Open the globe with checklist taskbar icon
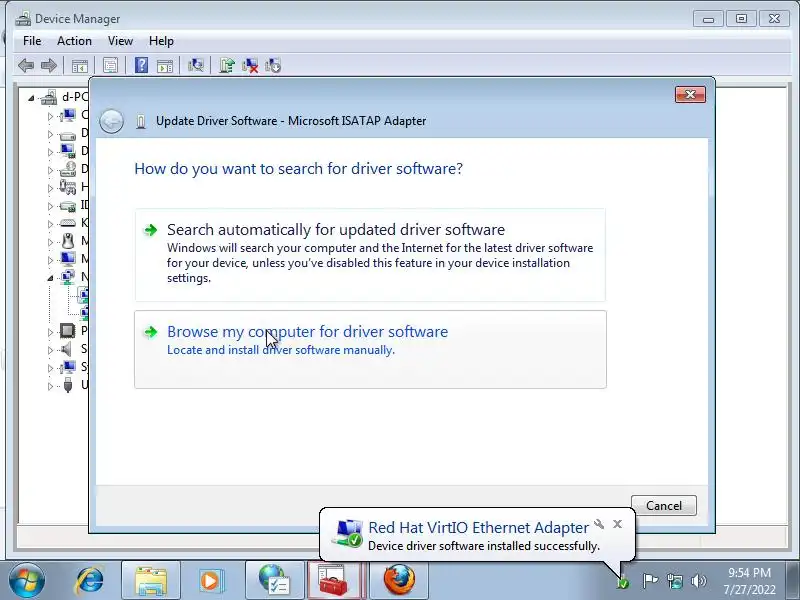Viewport: 800px width, 600px height. [x=274, y=580]
